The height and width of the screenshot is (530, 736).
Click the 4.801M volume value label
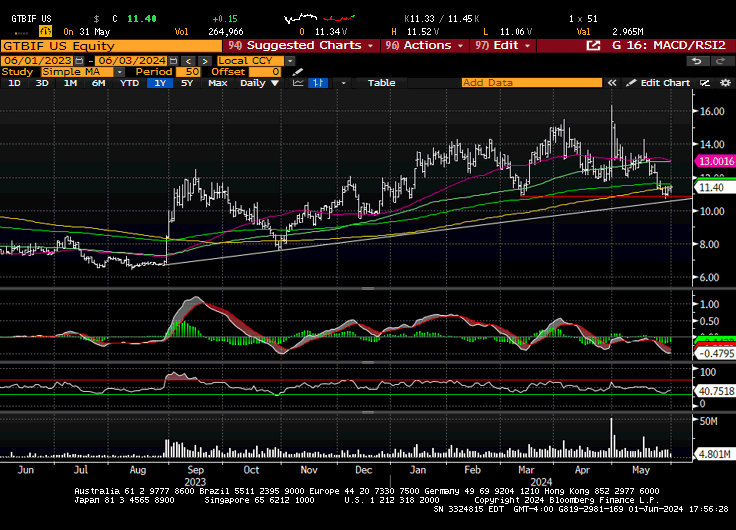coord(714,454)
